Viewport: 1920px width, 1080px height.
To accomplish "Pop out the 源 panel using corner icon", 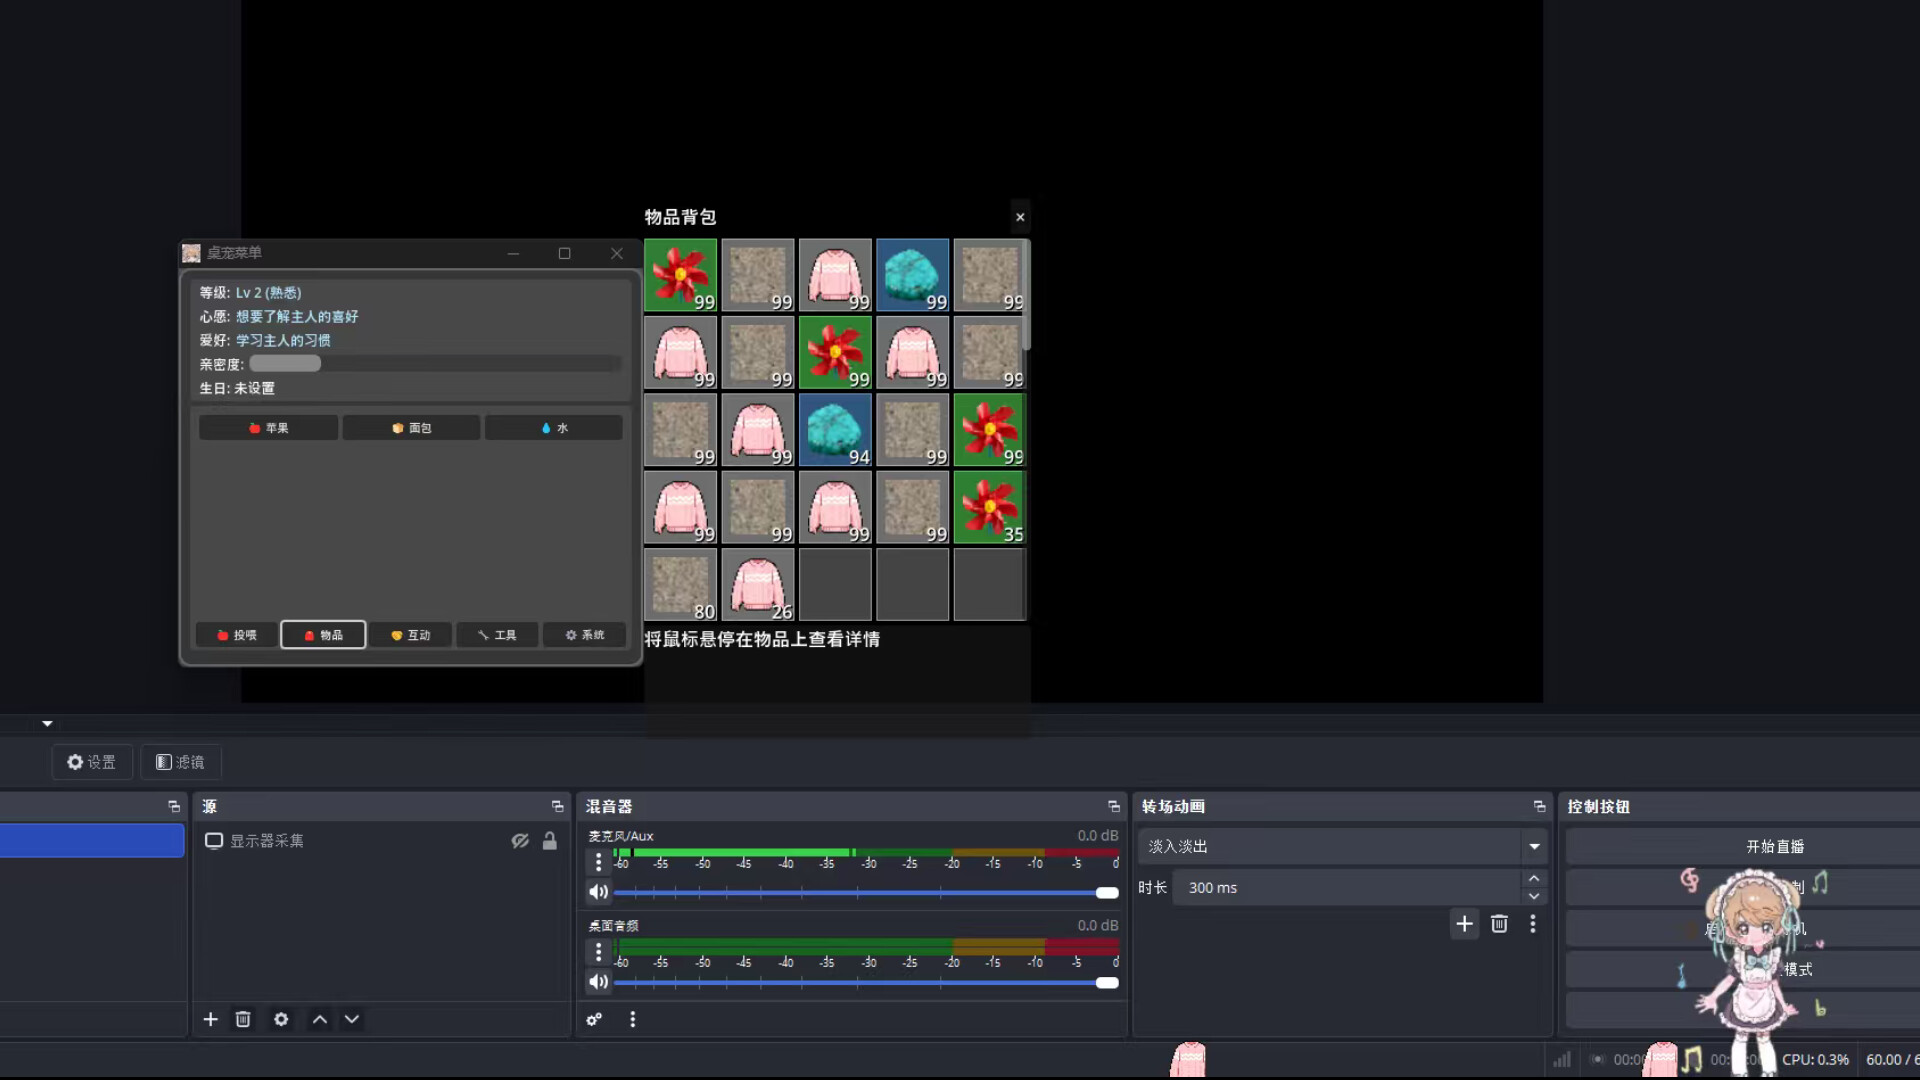I will pos(557,806).
